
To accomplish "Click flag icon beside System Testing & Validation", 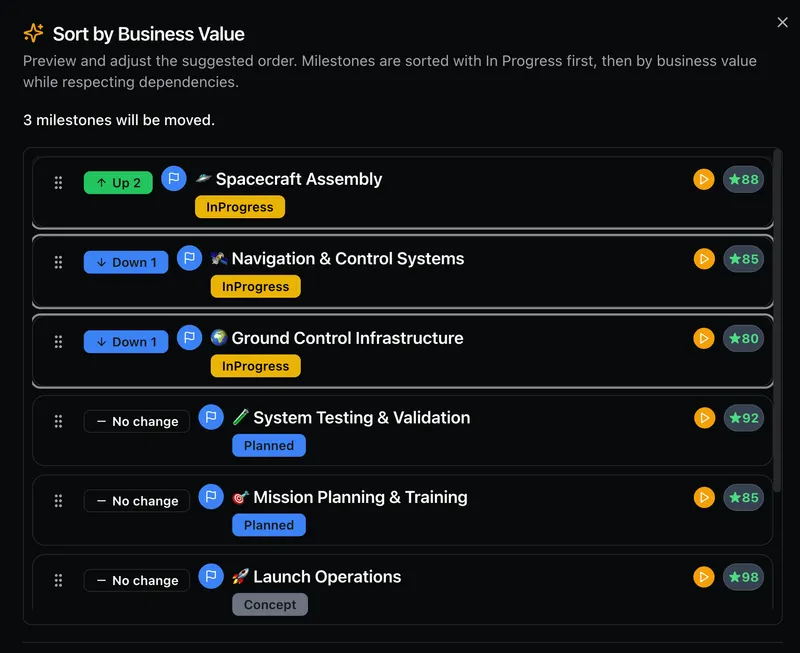I will tap(211, 417).
